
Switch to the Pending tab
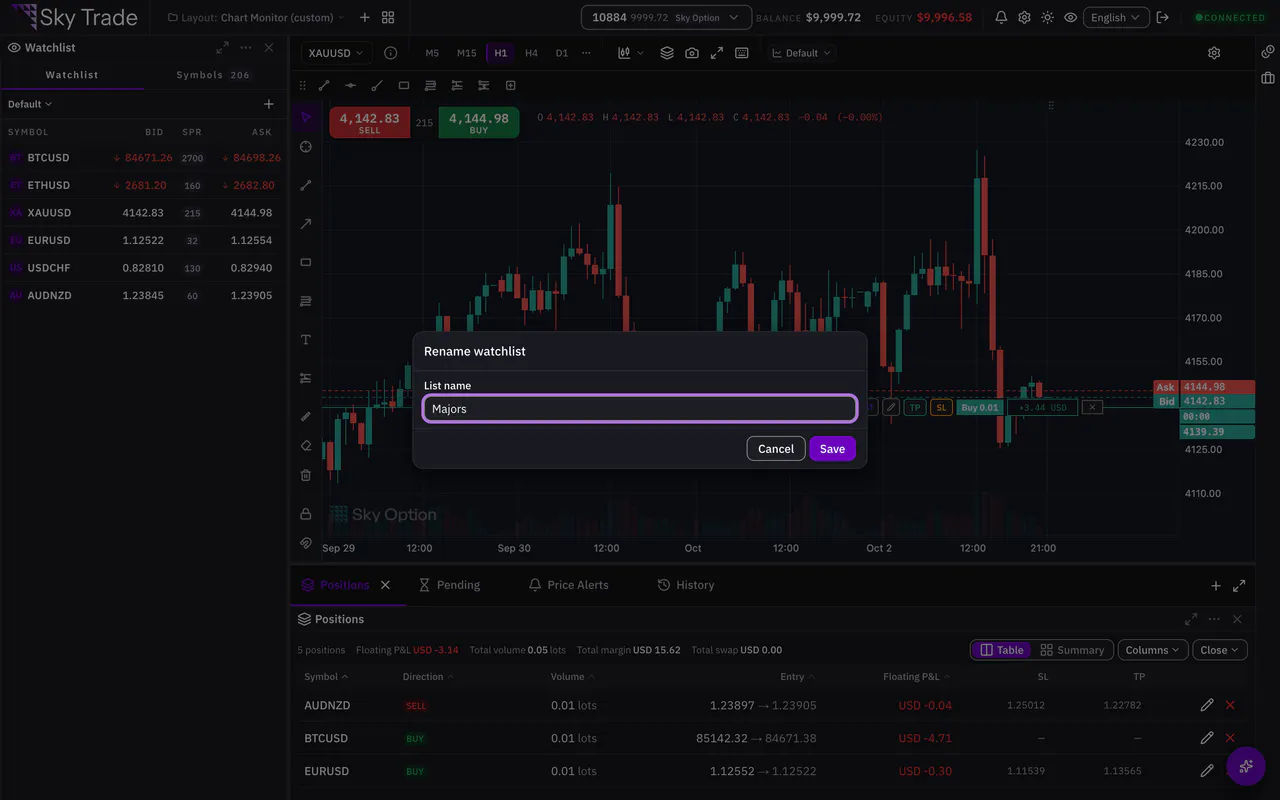click(x=449, y=585)
